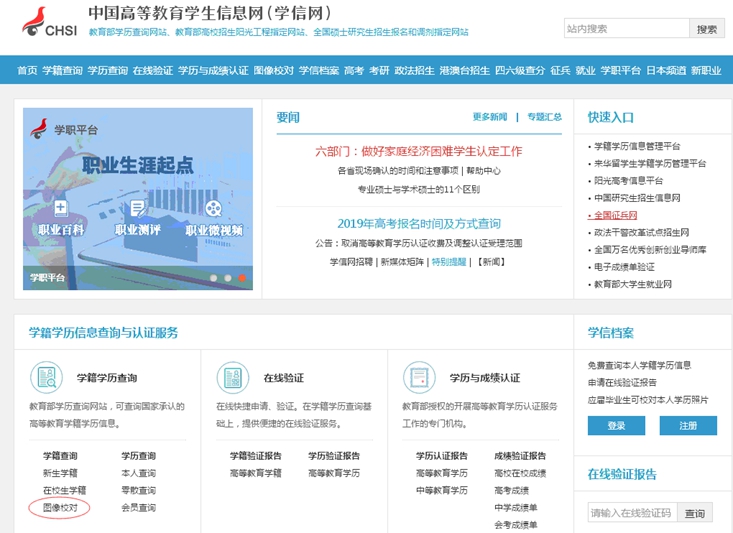733x533 pixels.
Task: Click the circled 图像校对 link under 学籍查询
Action: coord(60,508)
